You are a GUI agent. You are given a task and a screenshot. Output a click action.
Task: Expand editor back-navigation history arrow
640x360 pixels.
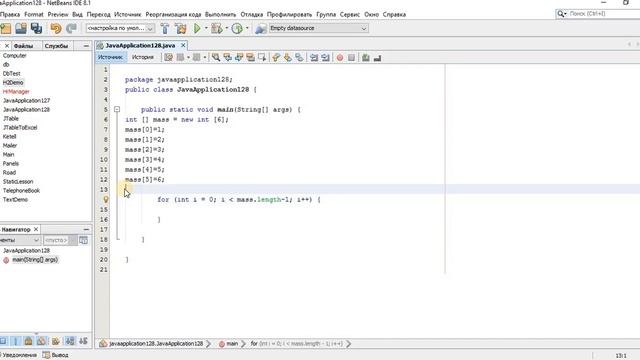point(188,58)
